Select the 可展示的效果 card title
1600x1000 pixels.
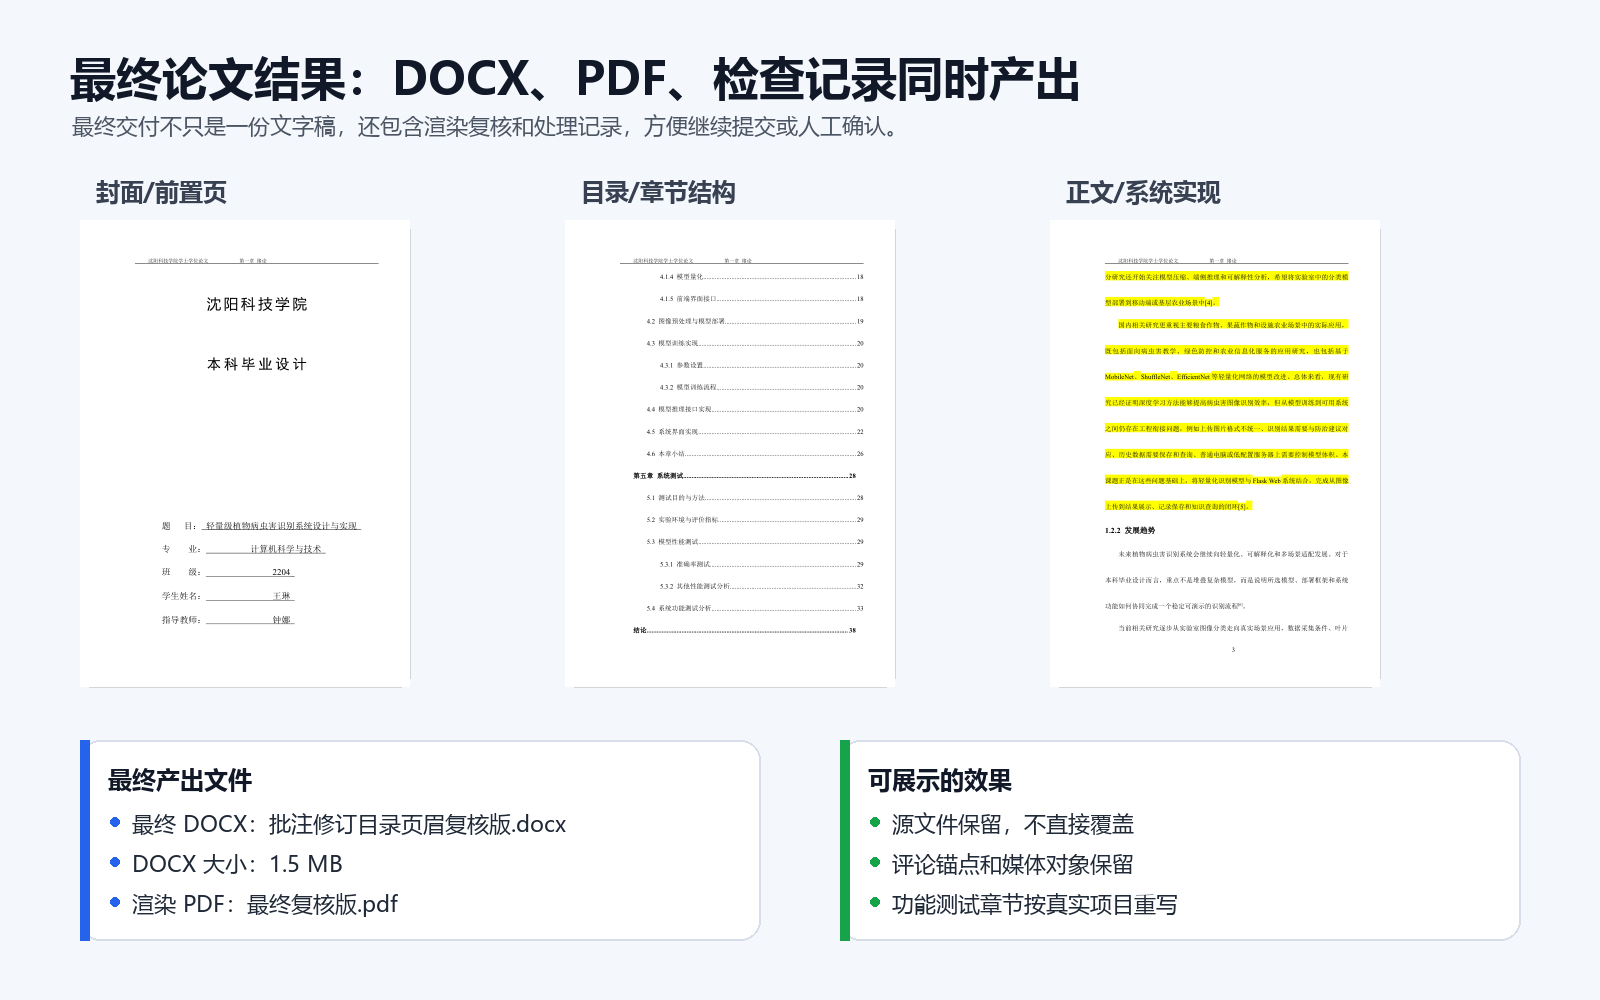pos(940,781)
